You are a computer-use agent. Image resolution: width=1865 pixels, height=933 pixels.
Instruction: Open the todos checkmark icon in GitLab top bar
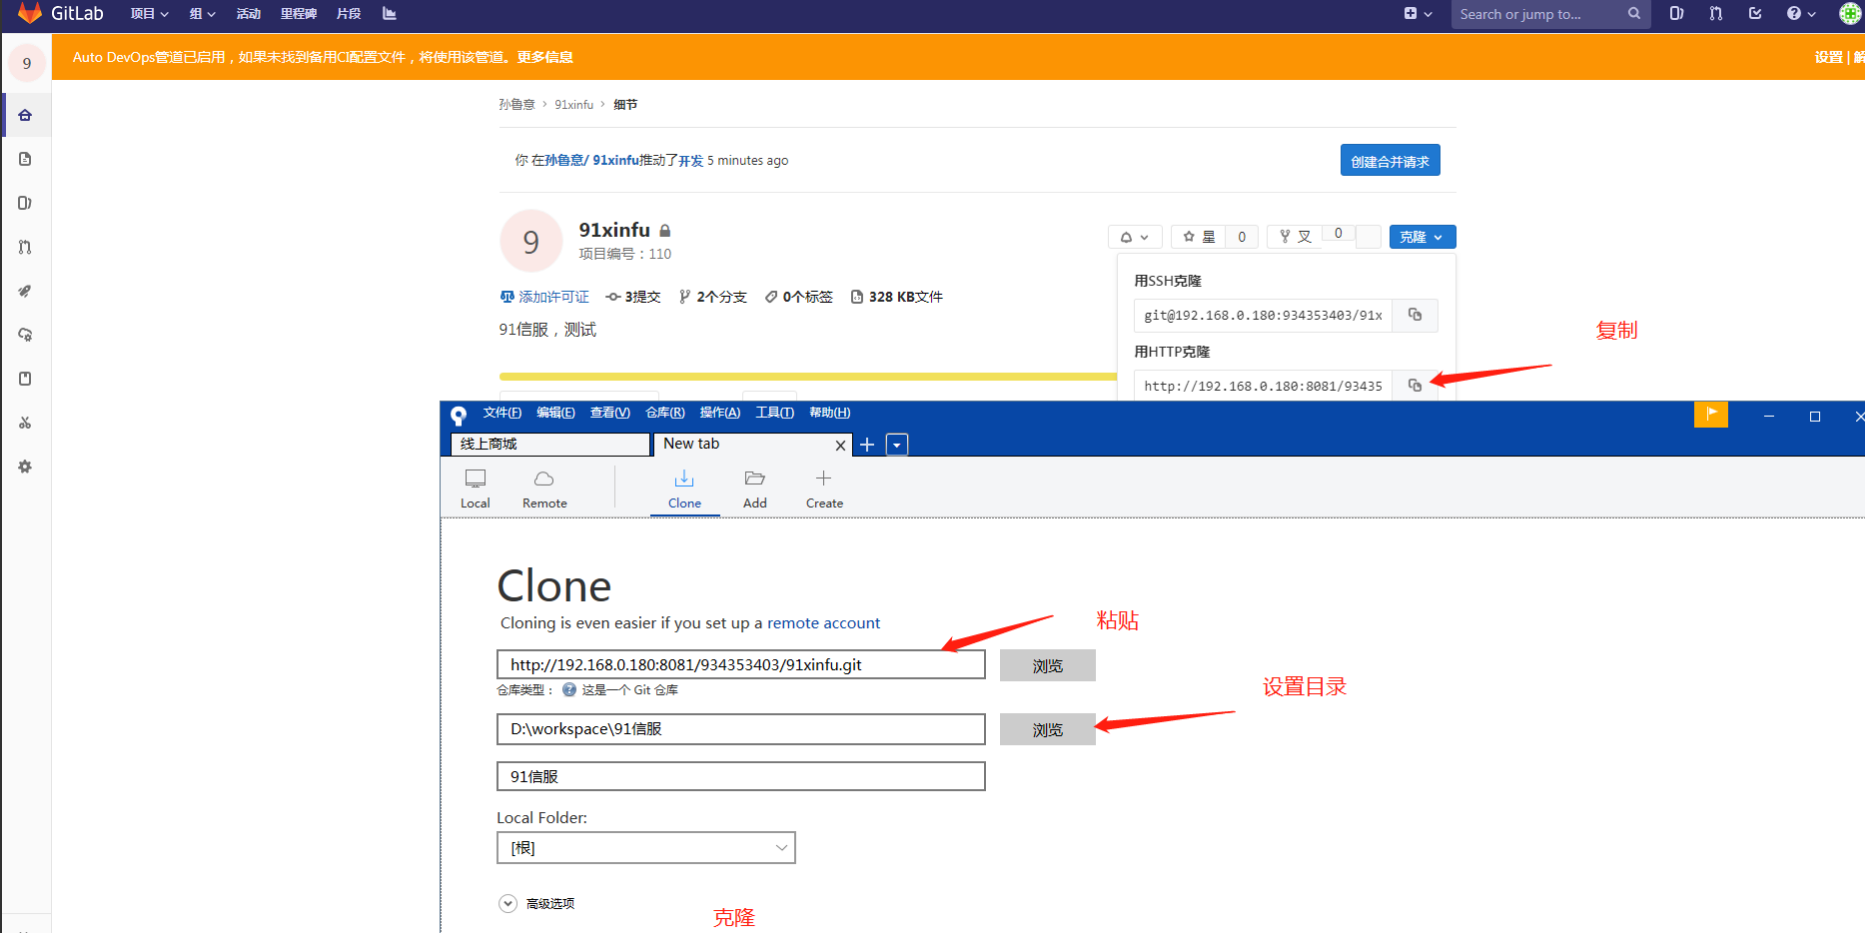coord(1755,15)
